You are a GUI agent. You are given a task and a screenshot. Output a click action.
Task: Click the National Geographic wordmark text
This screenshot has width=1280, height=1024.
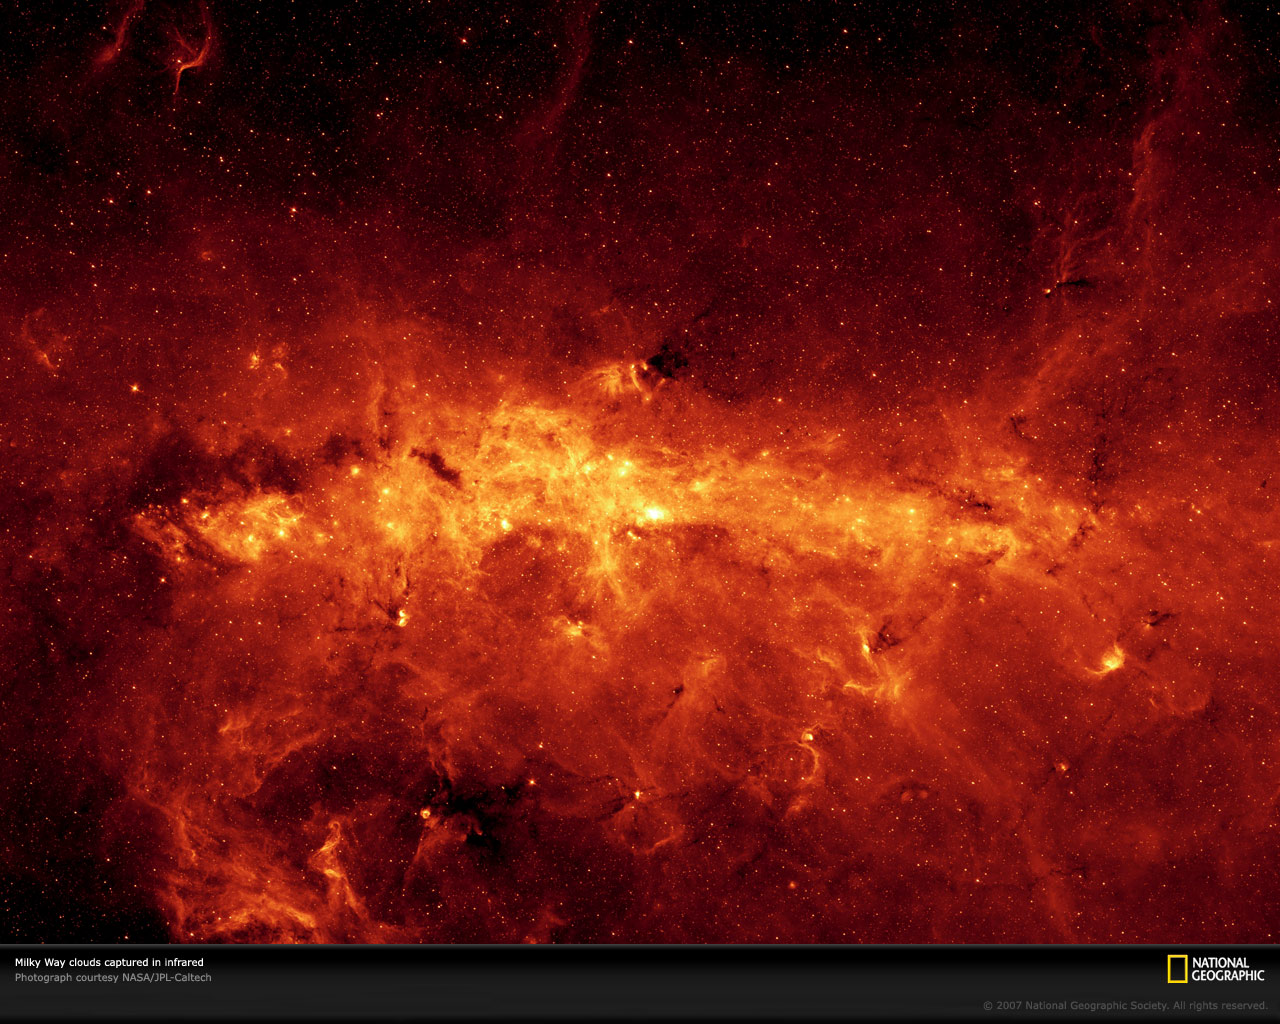point(1227,969)
